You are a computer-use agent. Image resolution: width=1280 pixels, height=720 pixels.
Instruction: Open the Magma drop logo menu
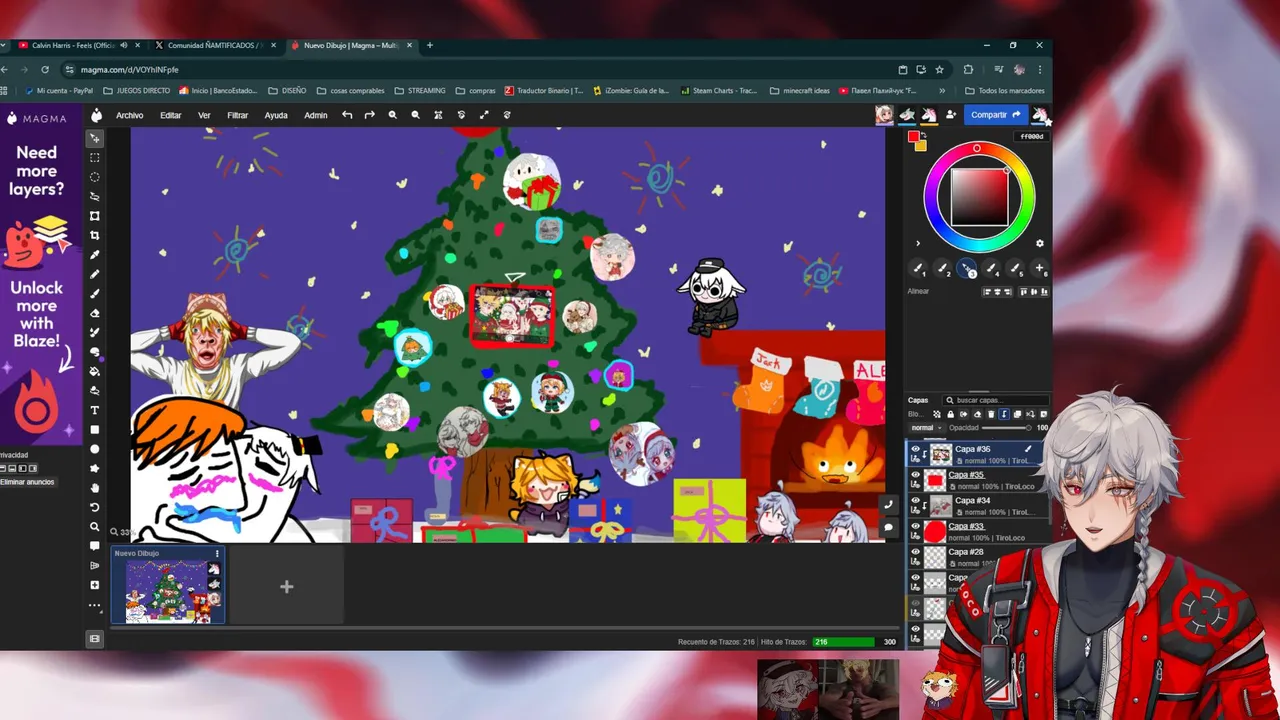97,115
